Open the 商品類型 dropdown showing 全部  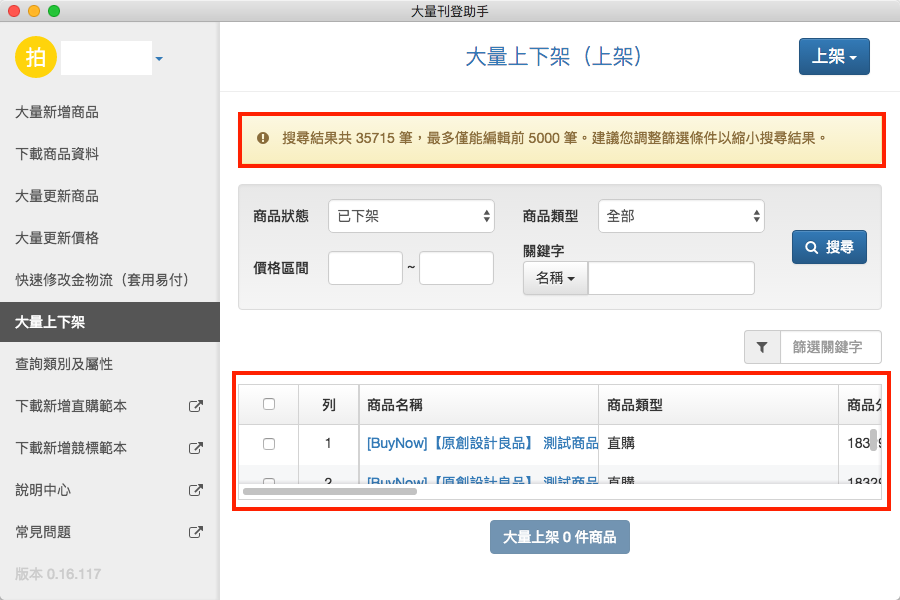coord(681,216)
